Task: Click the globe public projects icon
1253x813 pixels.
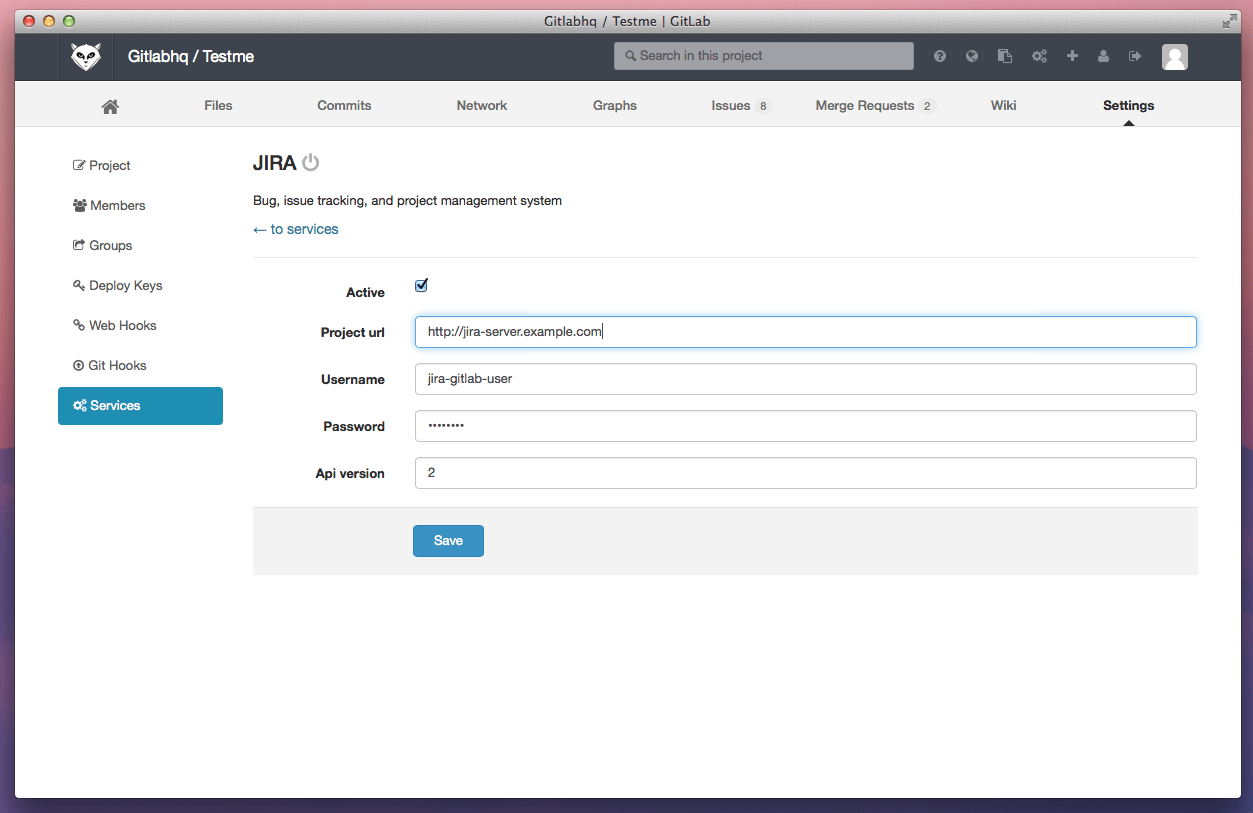Action: (x=971, y=56)
